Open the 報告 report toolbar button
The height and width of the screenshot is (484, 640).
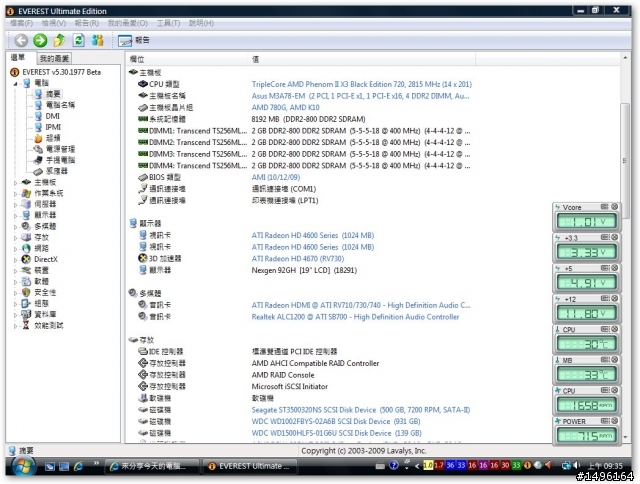[133, 40]
